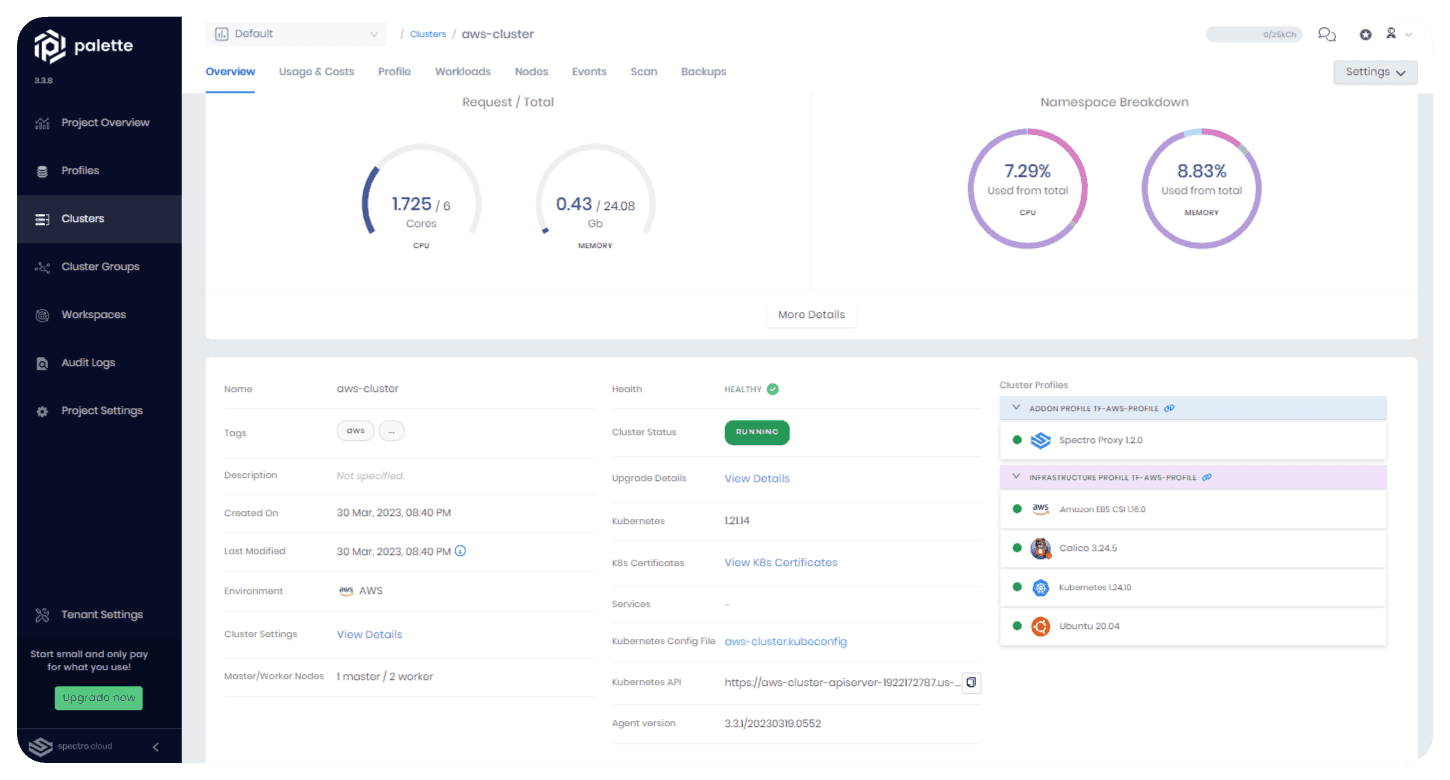The height and width of the screenshot is (780, 1450).
Task: Click the Spectro Proxy pack icon
Action: (1040, 440)
